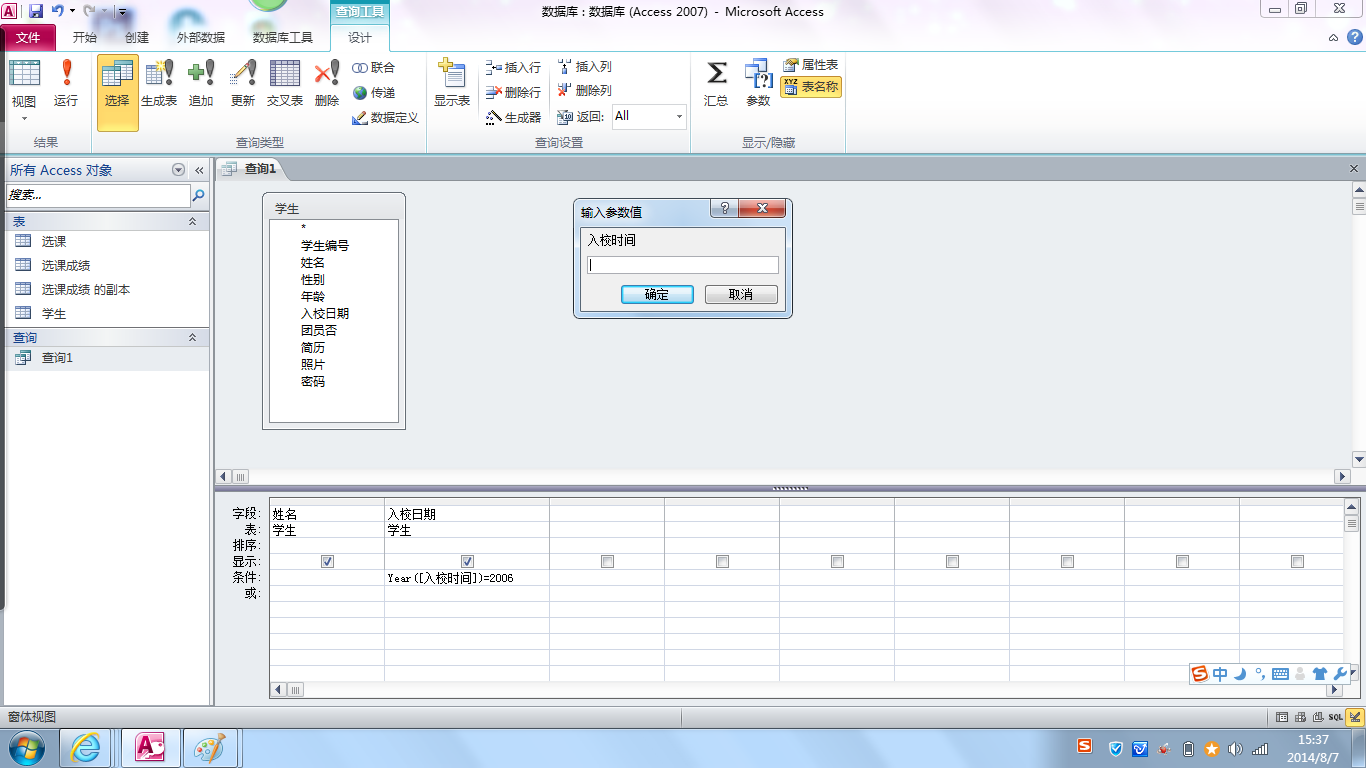
Task: Open Paint from taskbar
Action: tap(209, 748)
